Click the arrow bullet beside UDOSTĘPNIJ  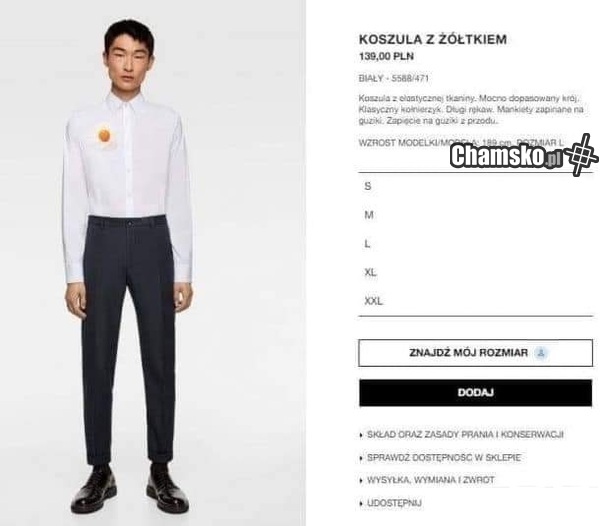coord(361,503)
